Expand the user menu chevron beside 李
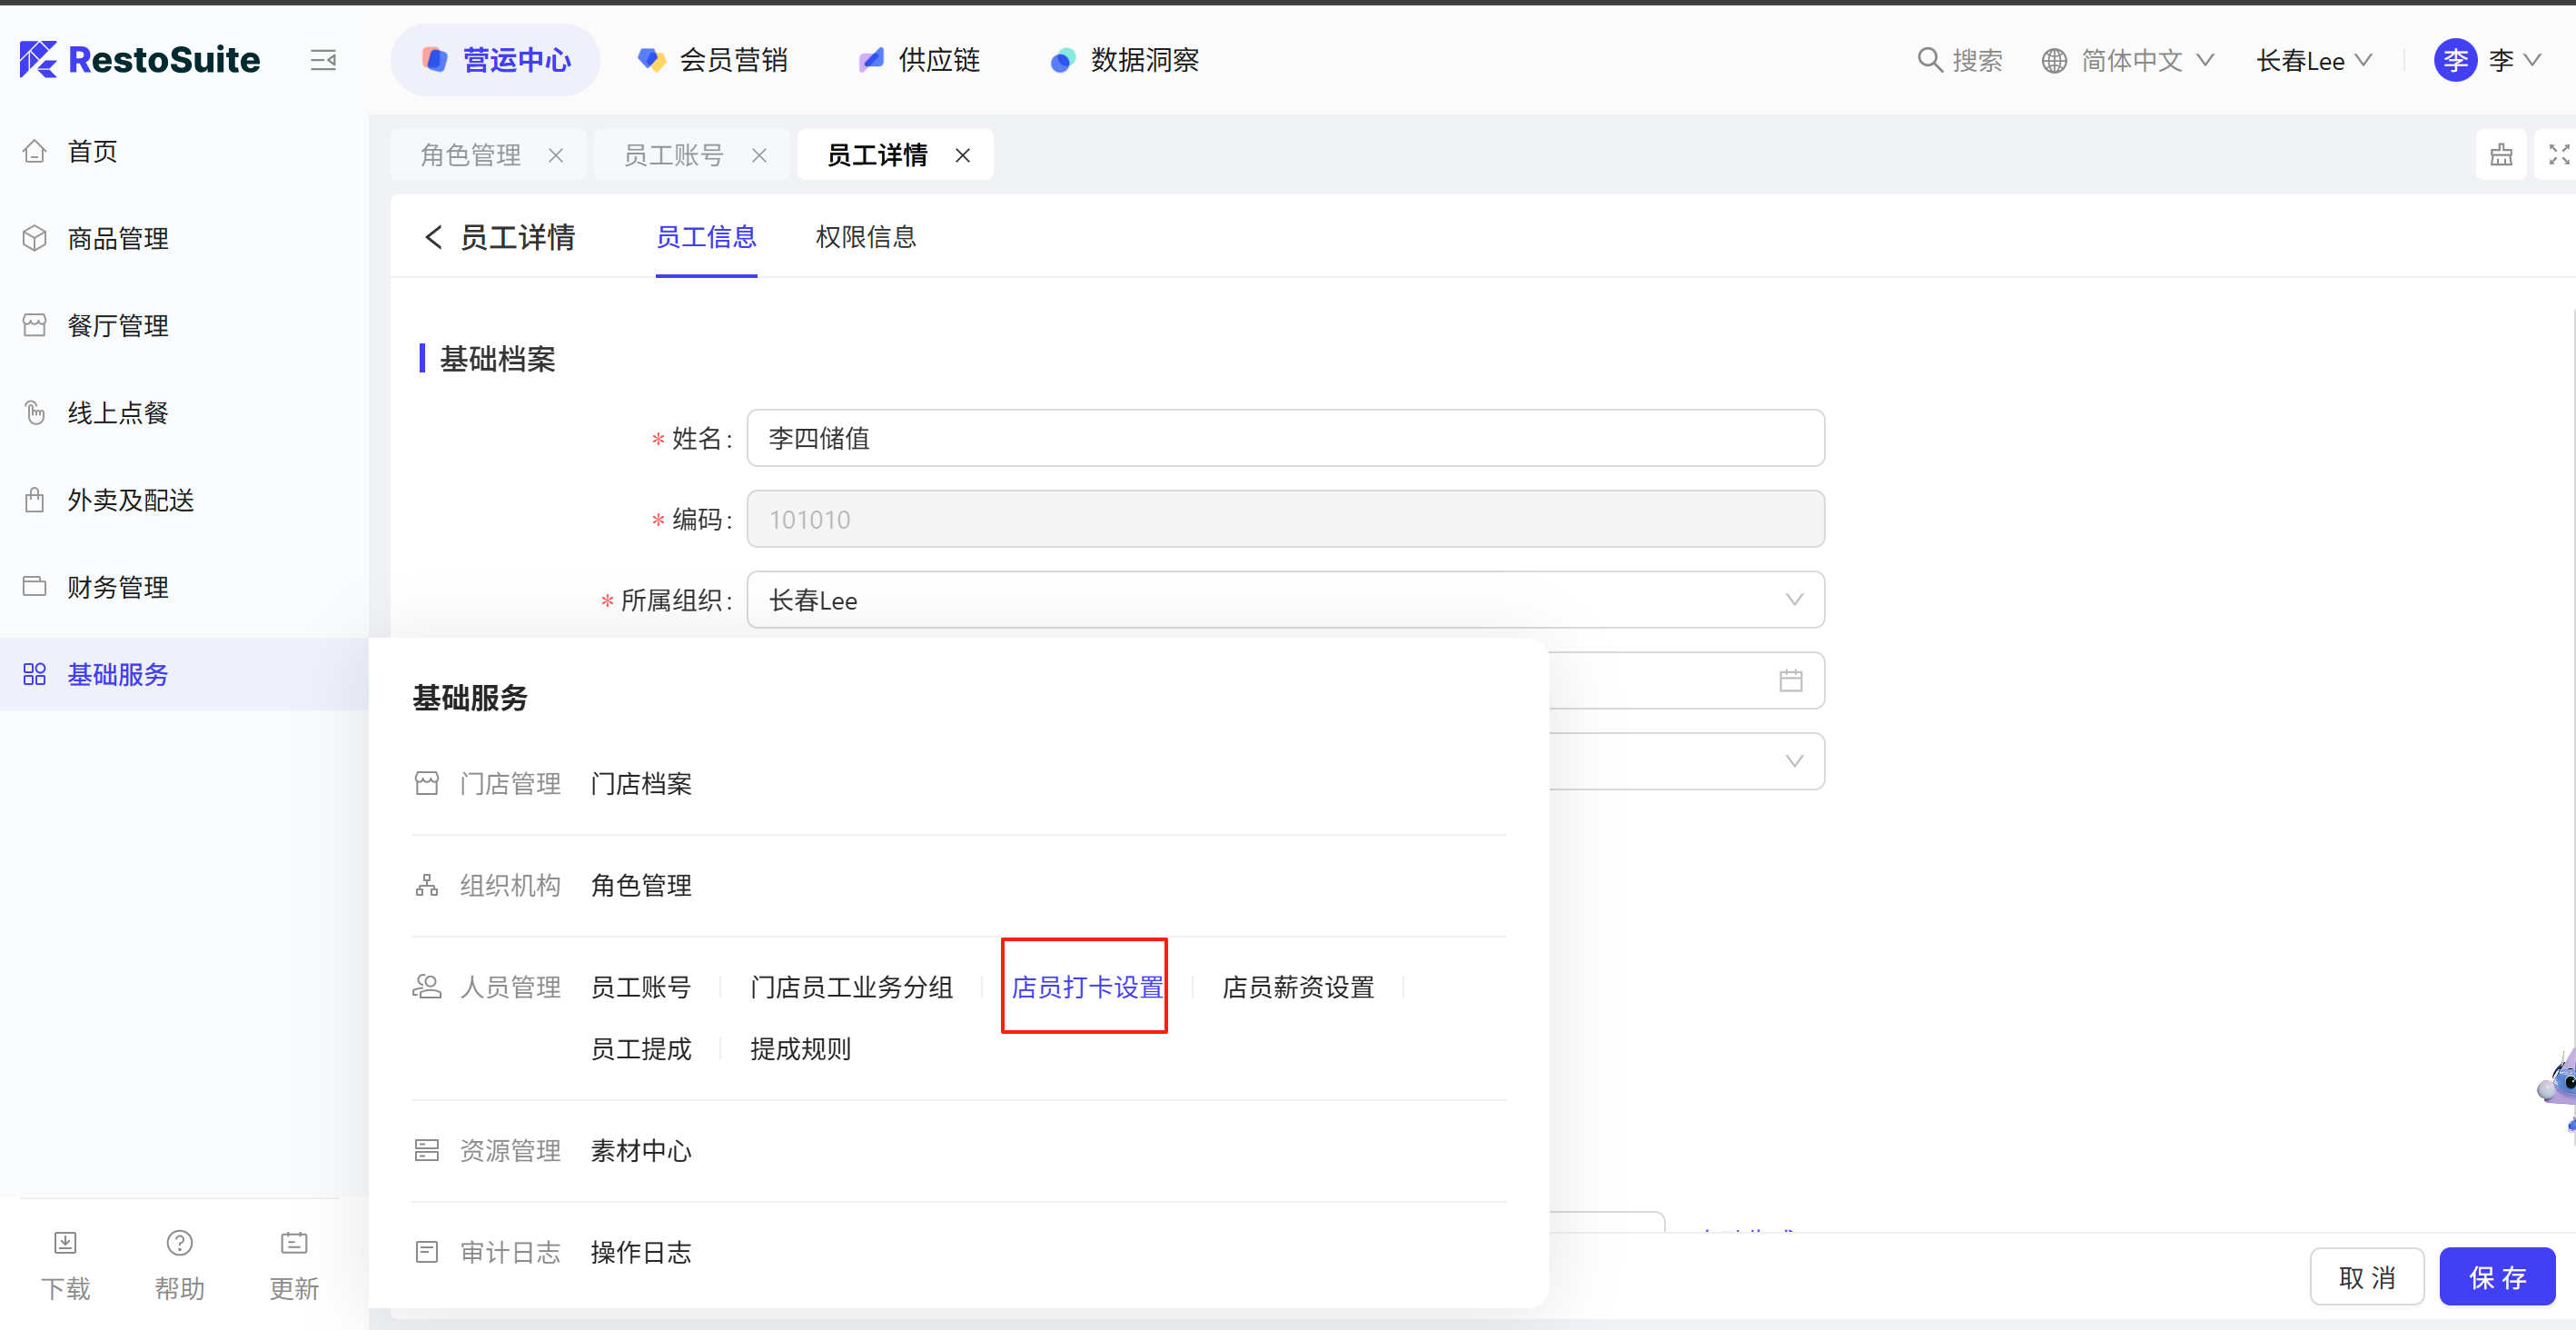This screenshot has height=1330, width=2576. [2532, 60]
